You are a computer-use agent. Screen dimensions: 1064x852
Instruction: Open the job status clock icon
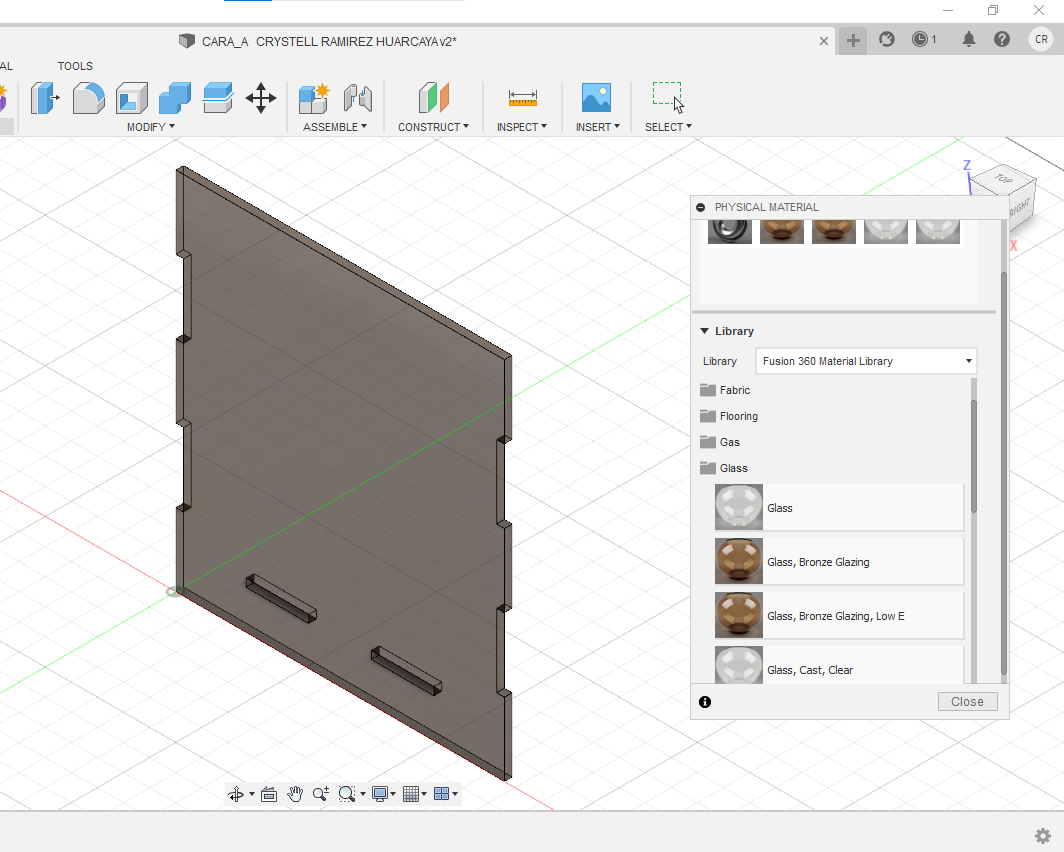pos(920,40)
